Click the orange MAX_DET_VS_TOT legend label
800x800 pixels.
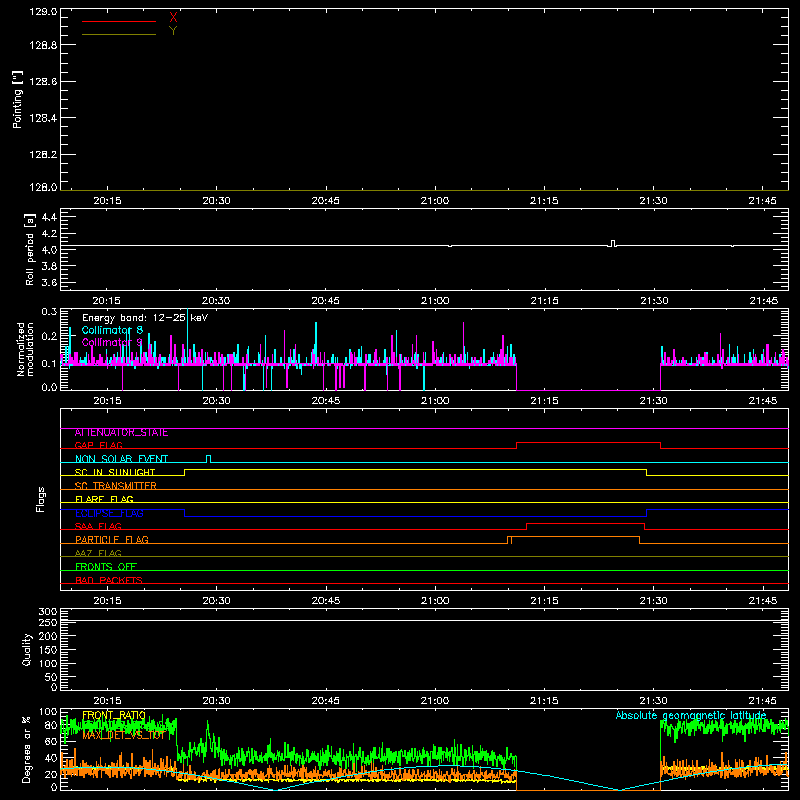124,736
